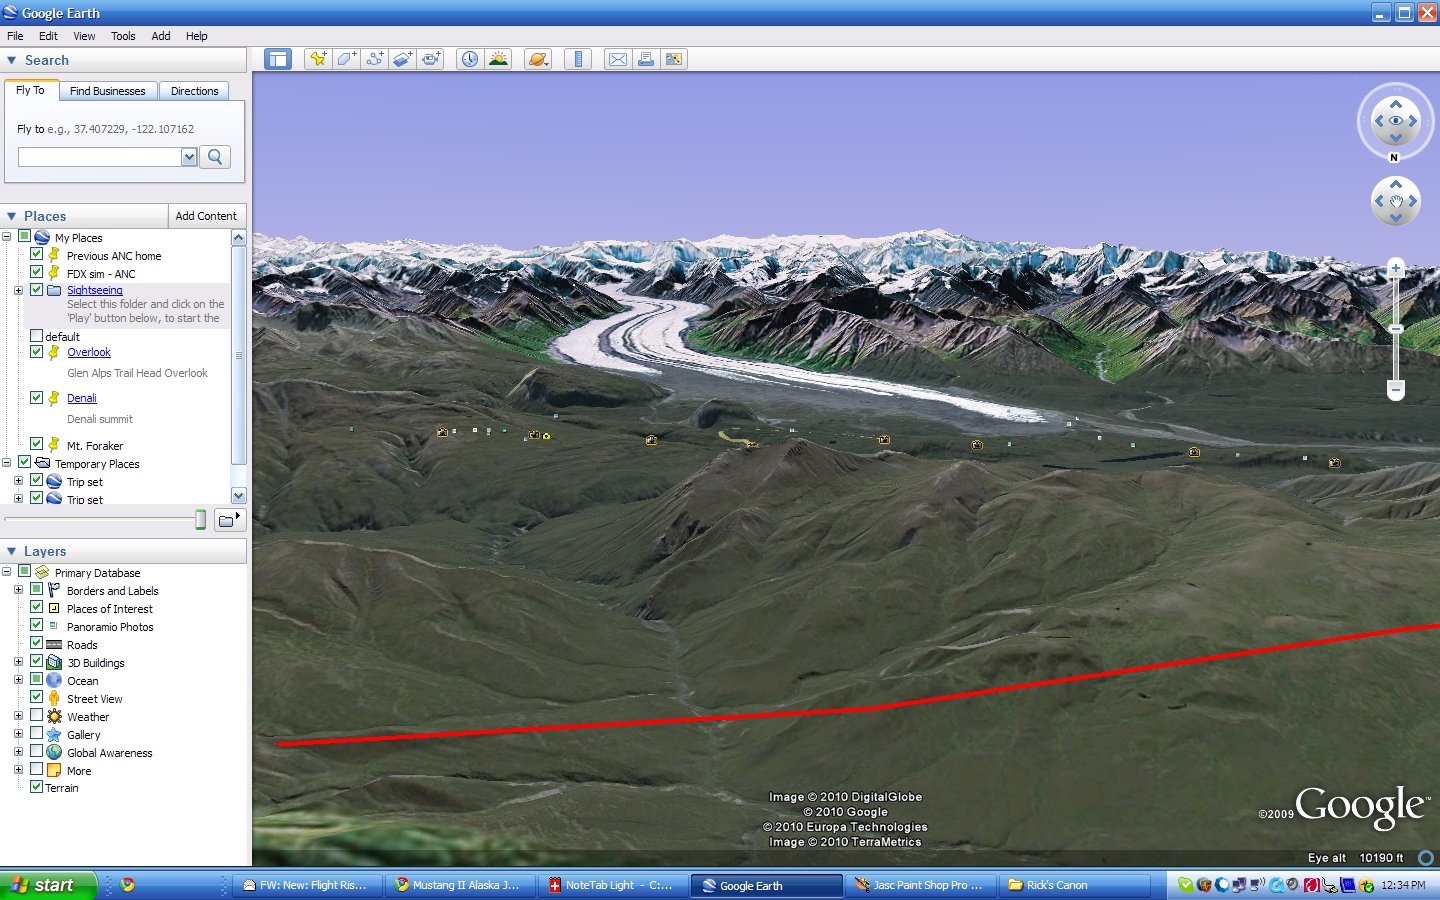Show the ruler tool
1440x900 pixels.
coord(578,59)
